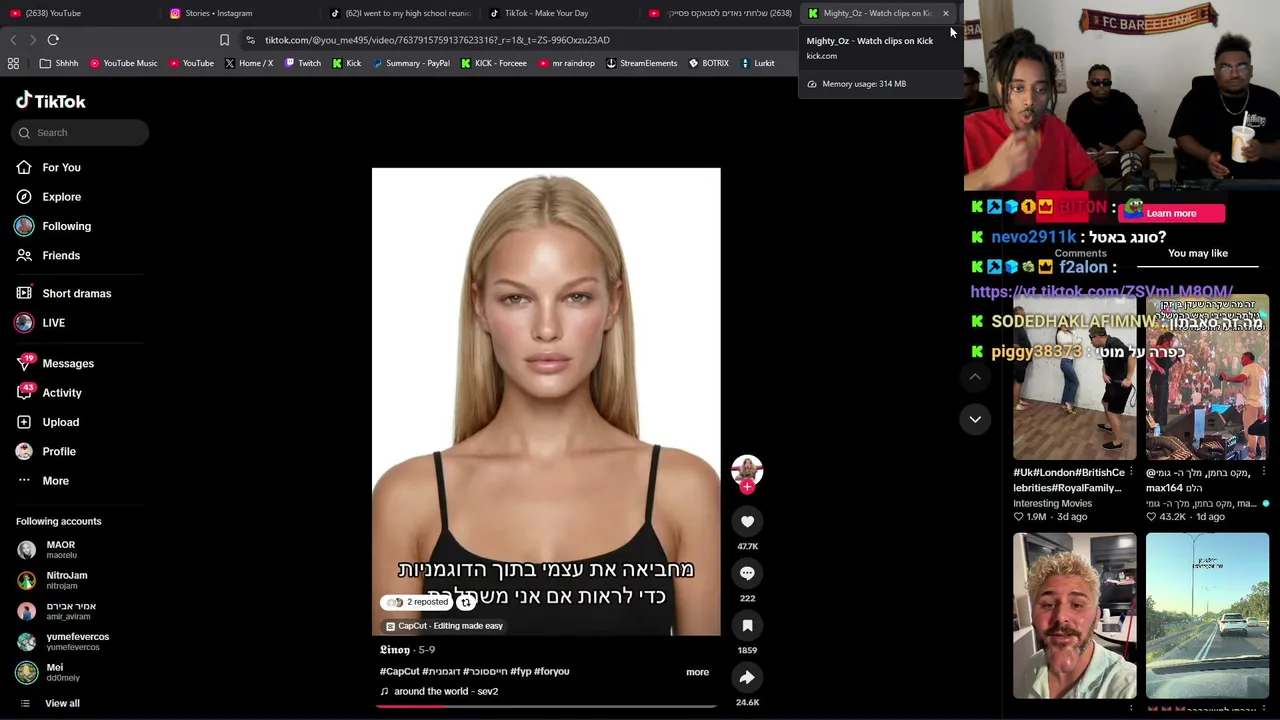Click the Learn more button
The image size is (1280, 720).
point(1171,213)
